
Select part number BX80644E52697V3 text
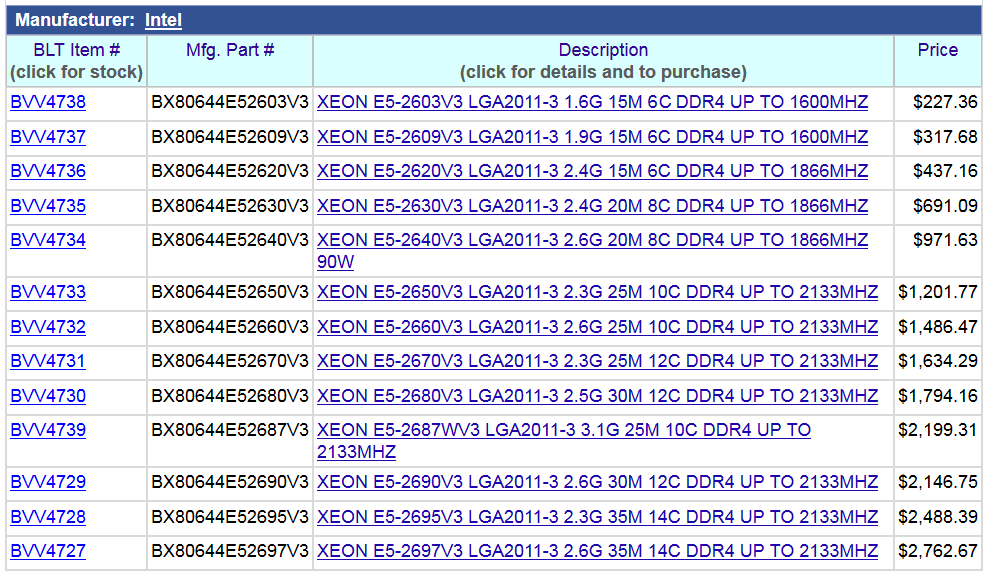230,551
